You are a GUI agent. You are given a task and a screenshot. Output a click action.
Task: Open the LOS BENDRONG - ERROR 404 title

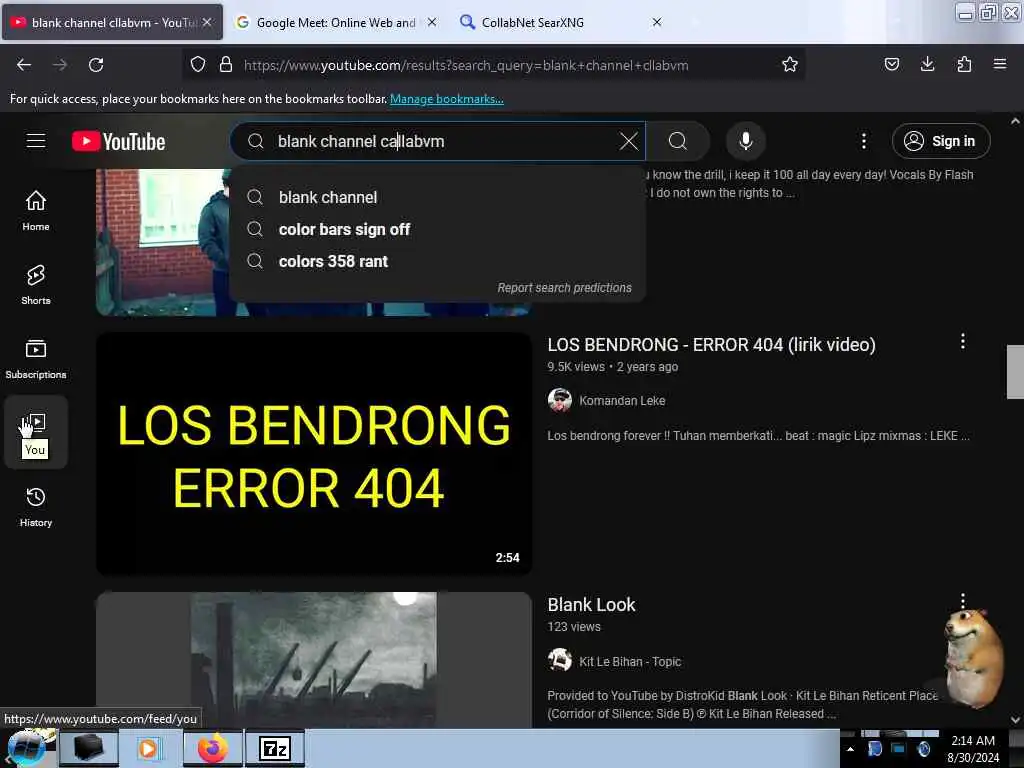click(x=711, y=345)
